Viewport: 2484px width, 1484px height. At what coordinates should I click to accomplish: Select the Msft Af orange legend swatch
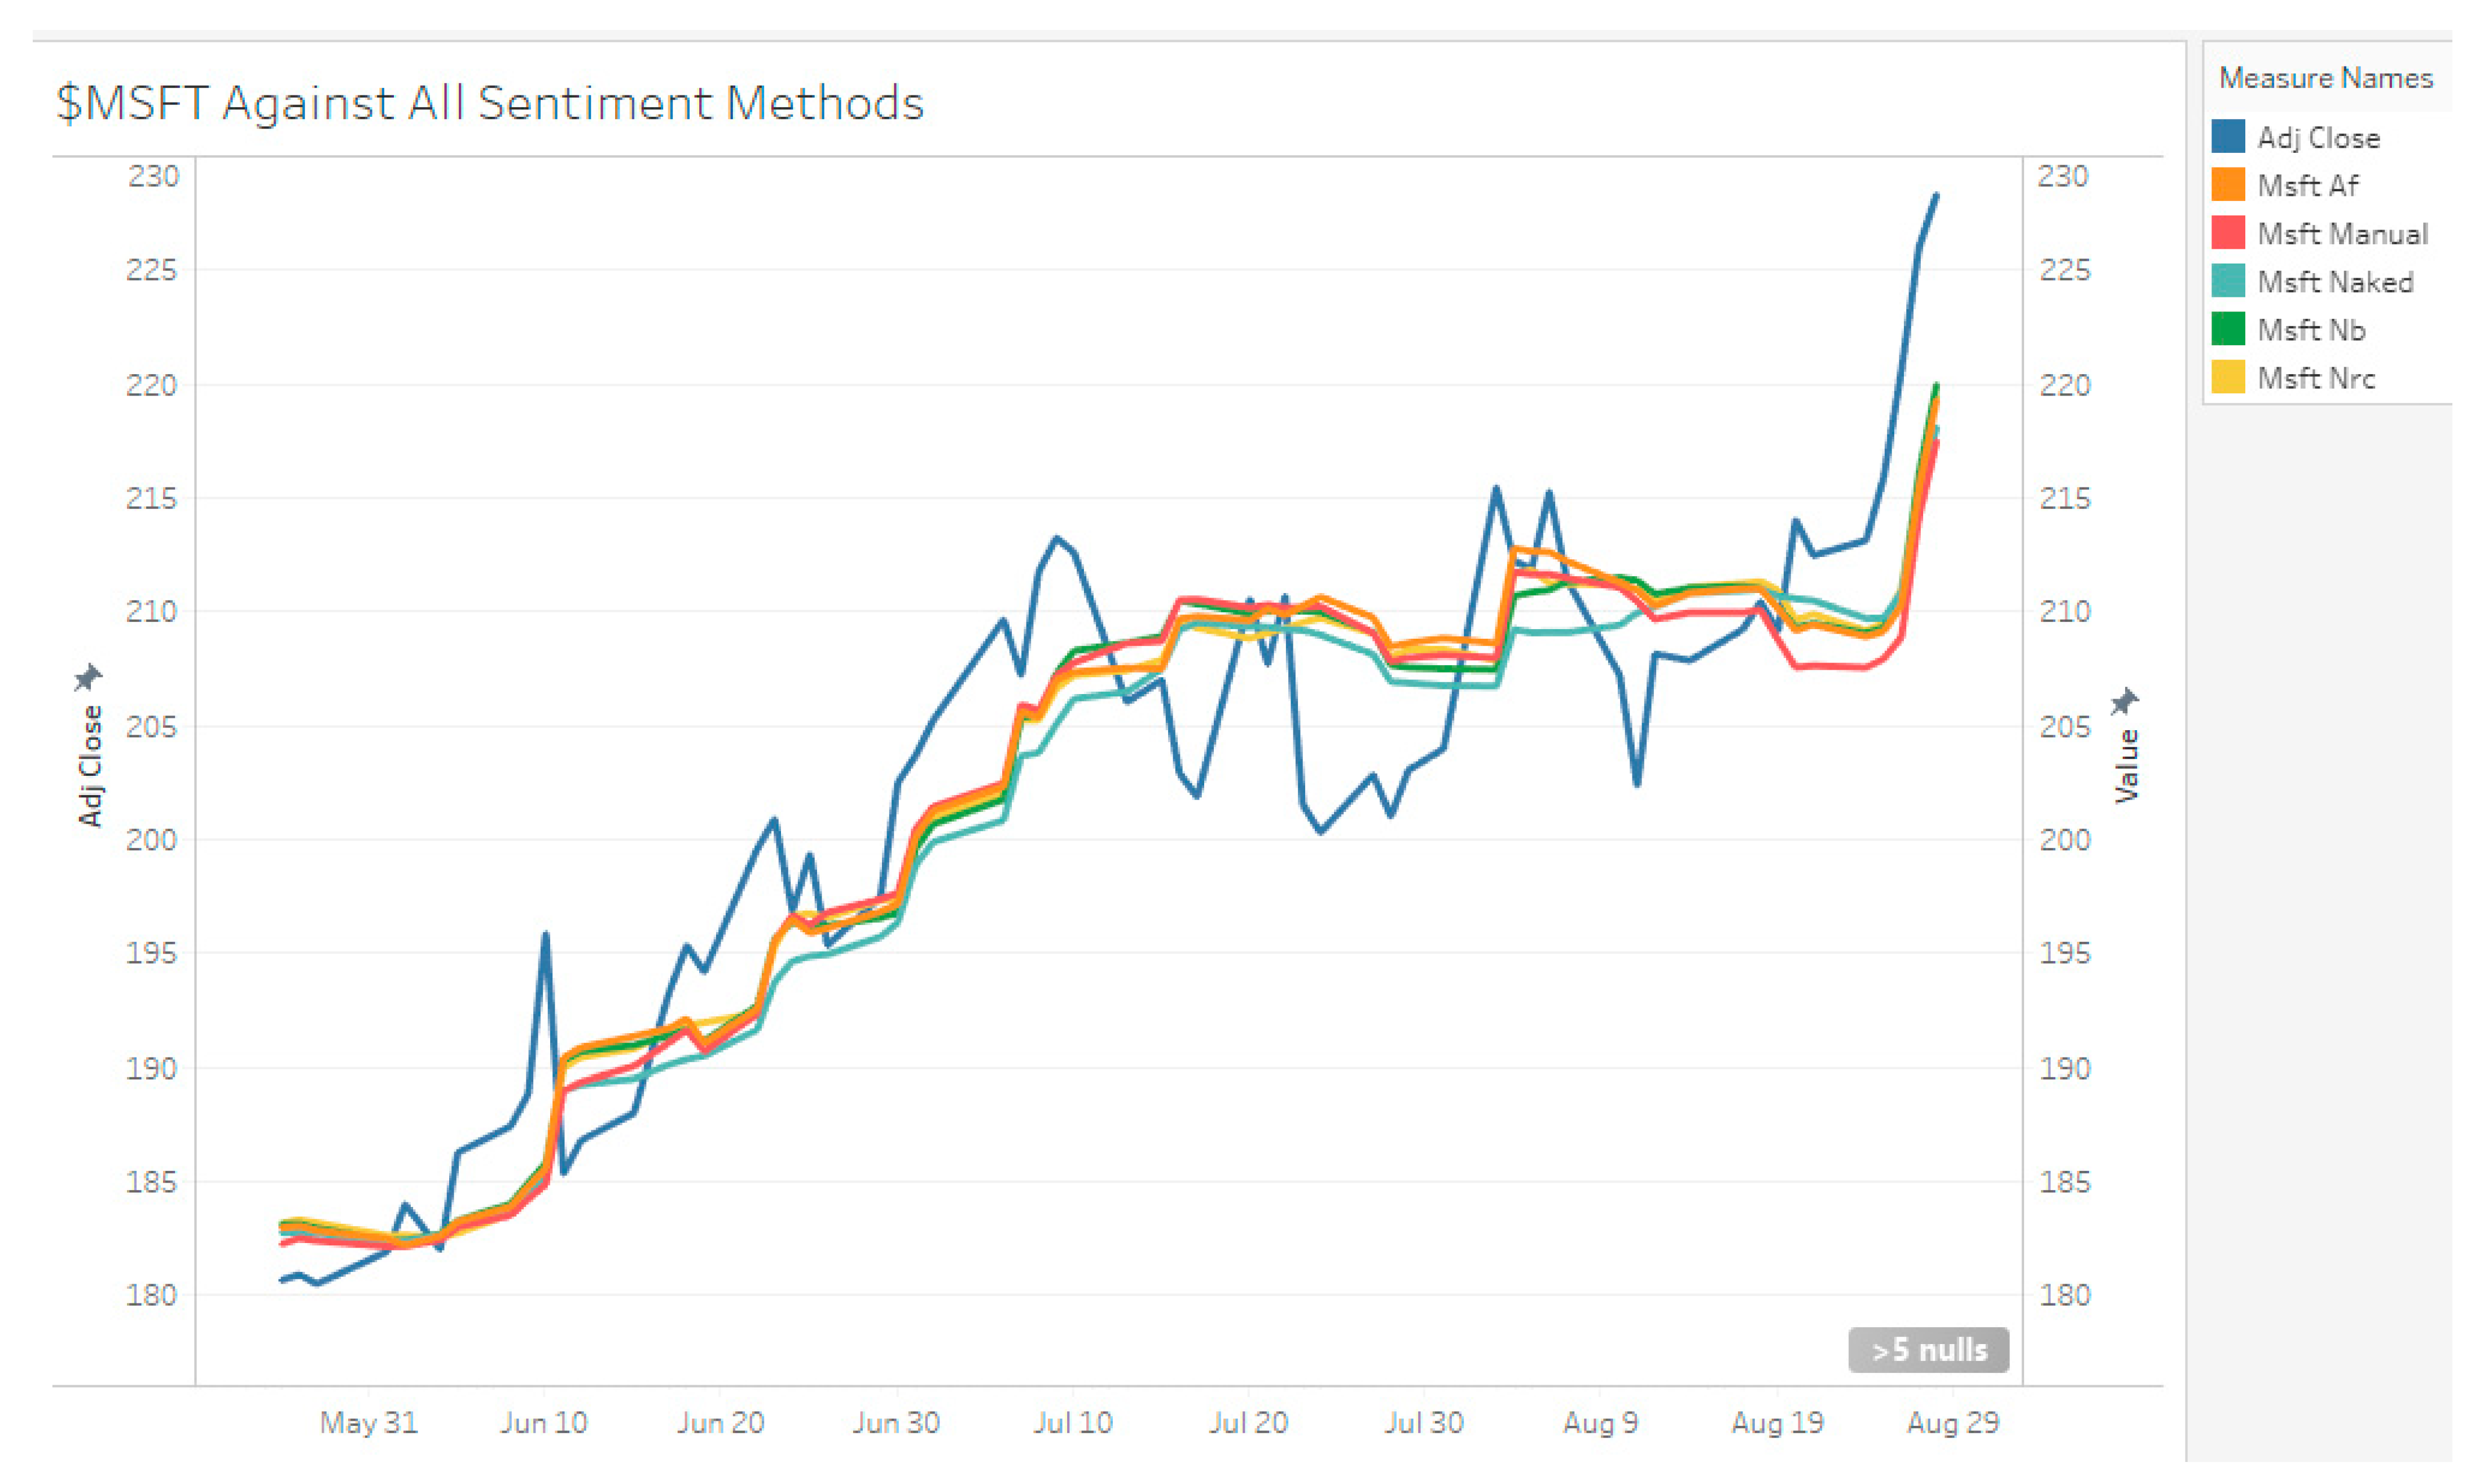pyautogui.click(x=2228, y=185)
